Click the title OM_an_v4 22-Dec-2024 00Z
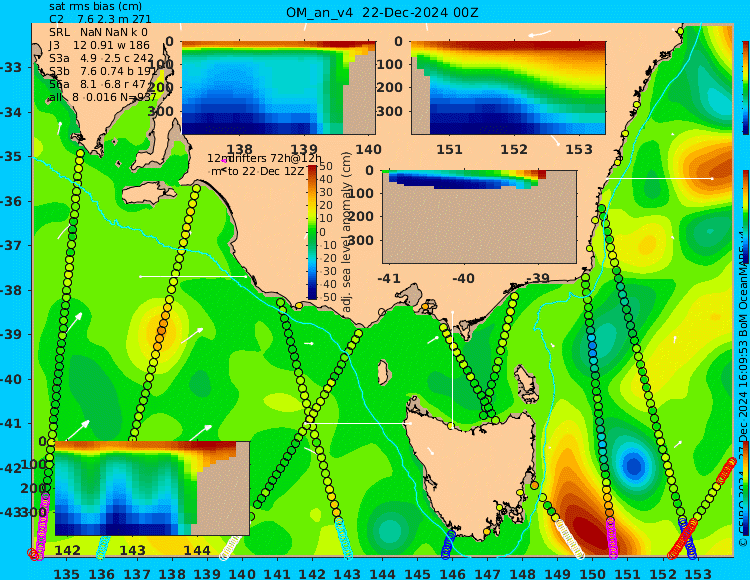 pyautogui.click(x=382, y=13)
